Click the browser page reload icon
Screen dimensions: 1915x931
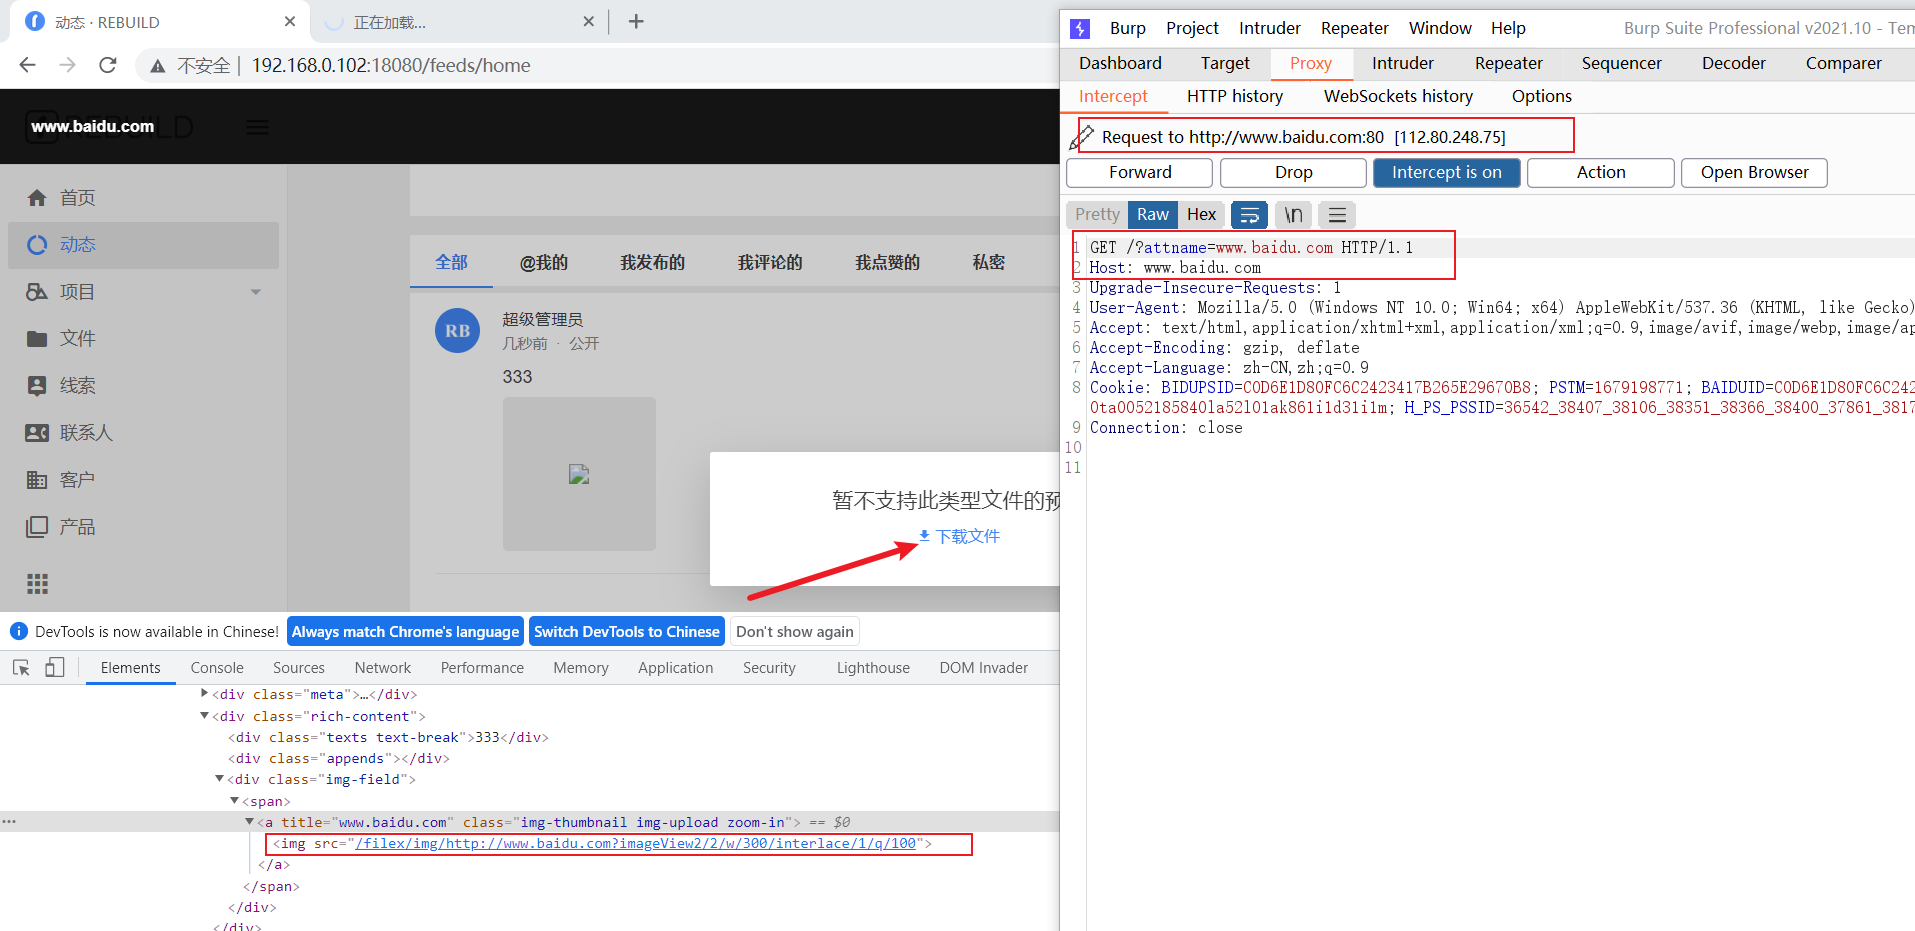pos(107,65)
